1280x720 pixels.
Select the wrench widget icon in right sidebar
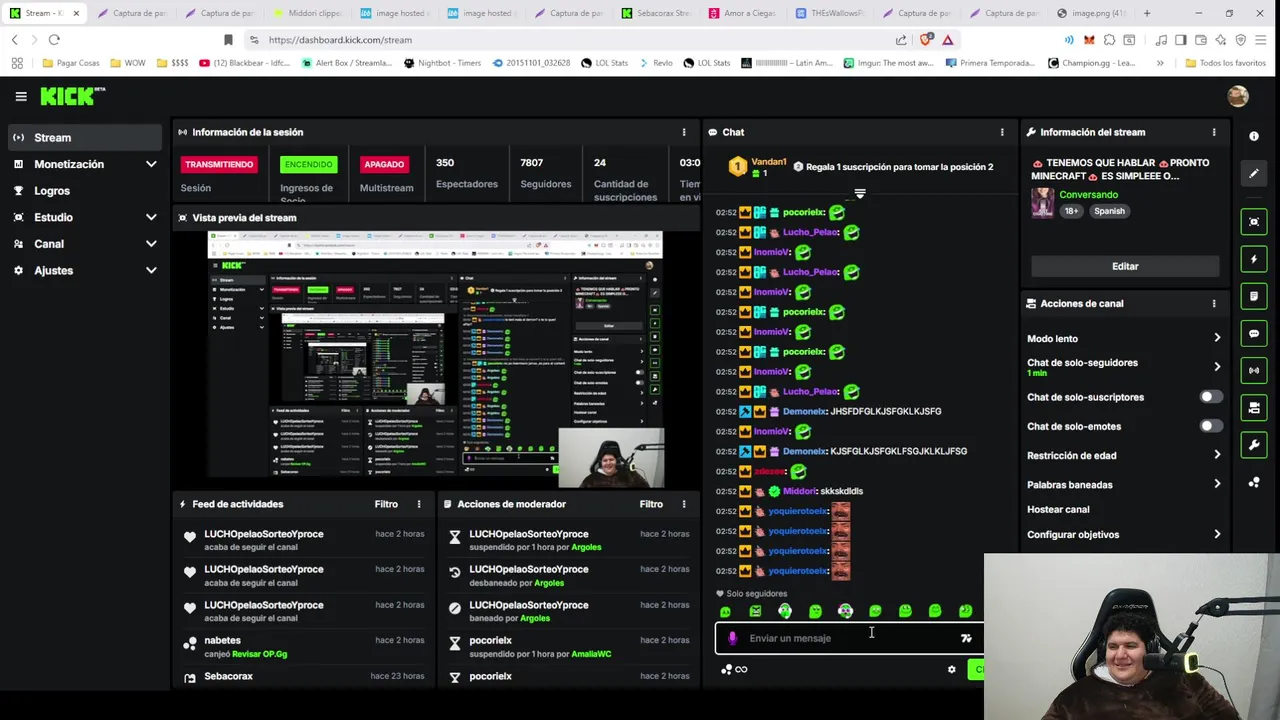[1254, 444]
